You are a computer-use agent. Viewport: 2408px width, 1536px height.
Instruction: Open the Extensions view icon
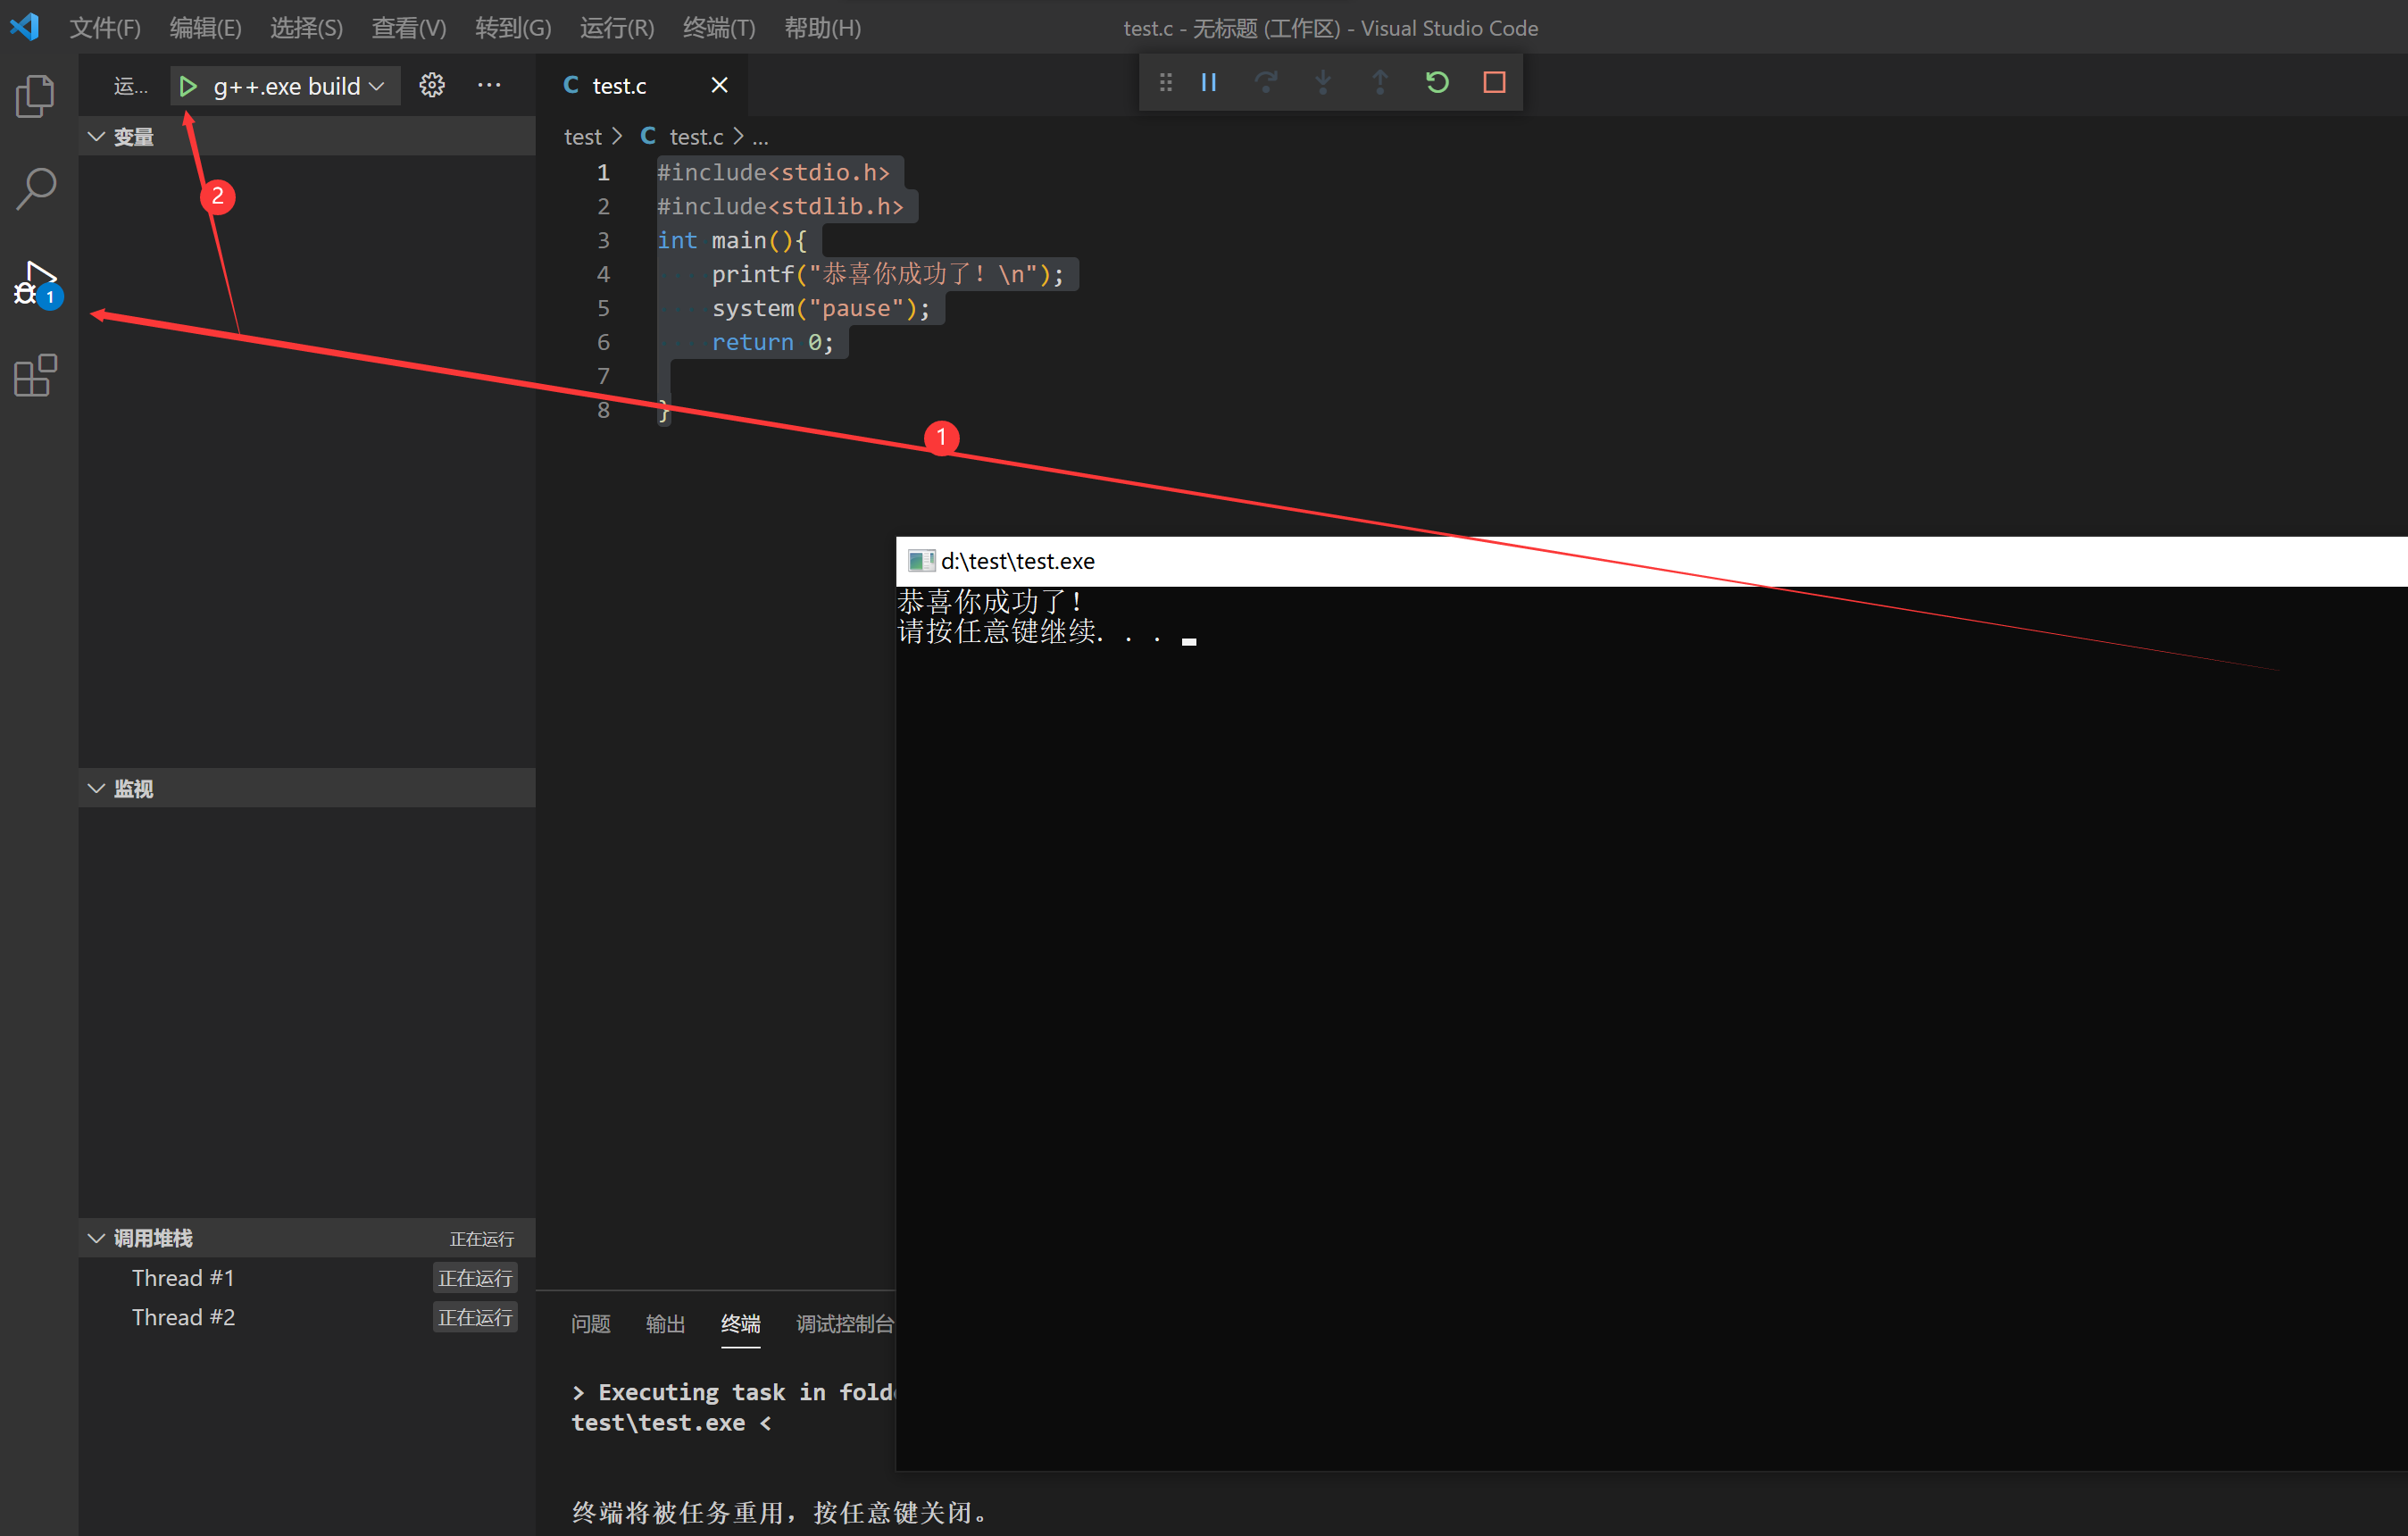[36, 376]
